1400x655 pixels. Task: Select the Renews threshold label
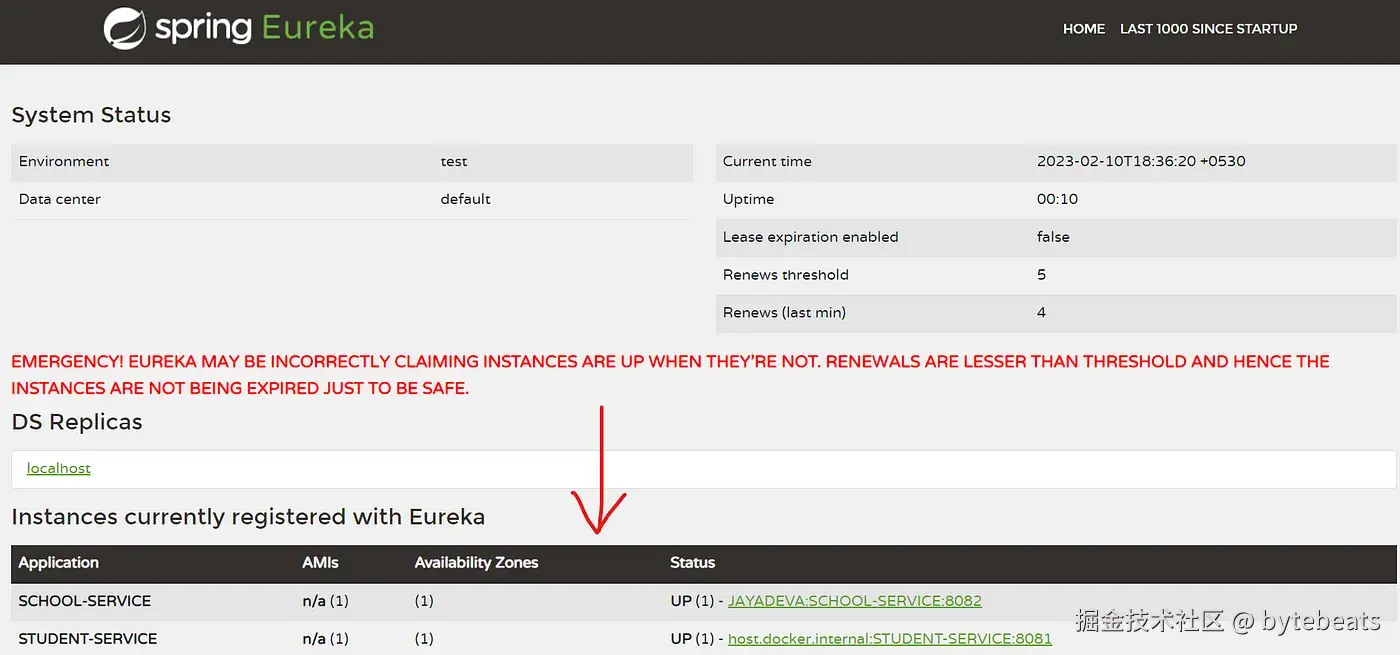pos(786,275)
